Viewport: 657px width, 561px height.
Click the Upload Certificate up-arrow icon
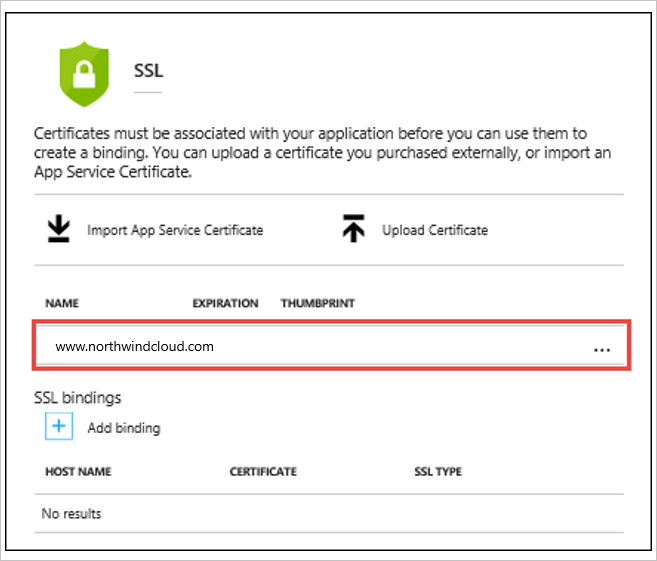point(354,228)
